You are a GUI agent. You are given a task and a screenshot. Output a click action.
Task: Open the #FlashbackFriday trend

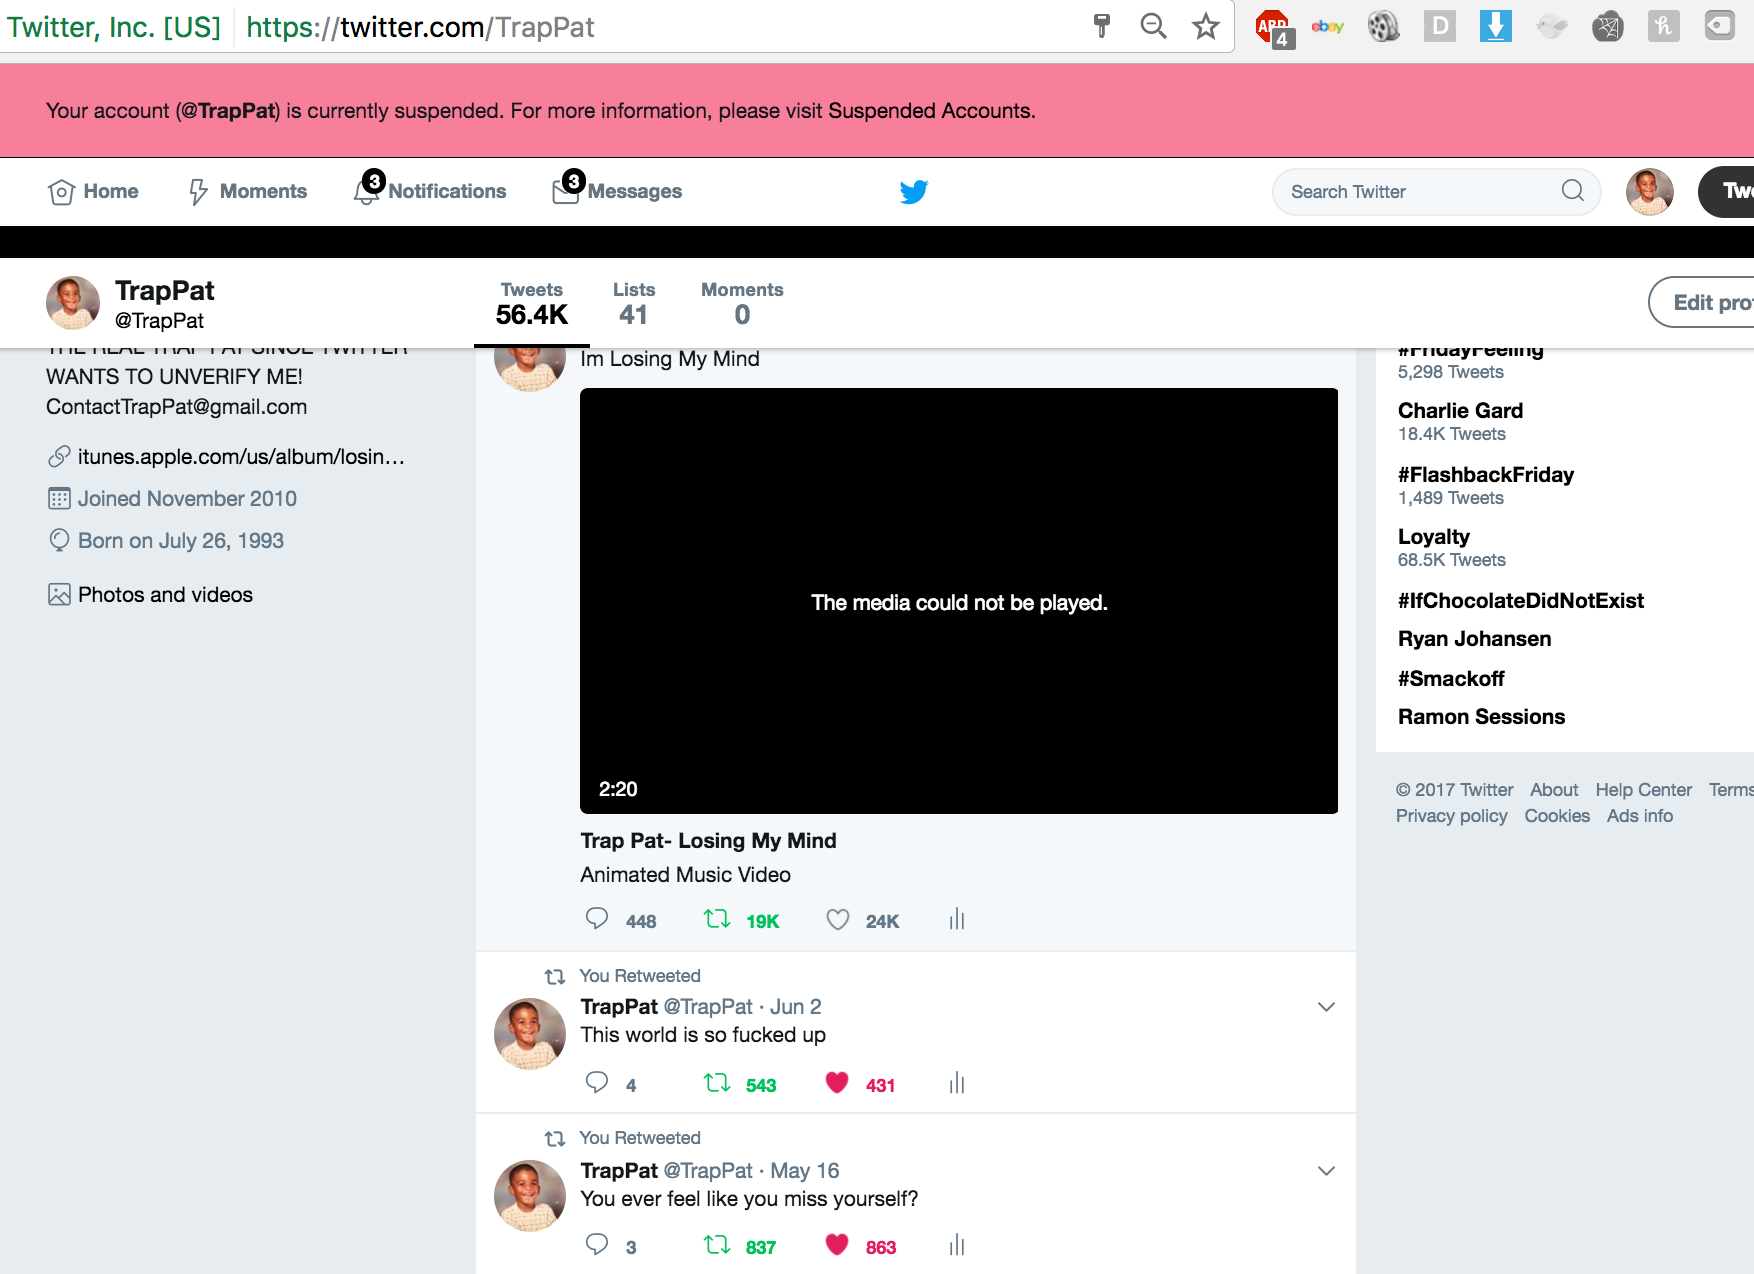(x=1486, y=475)
